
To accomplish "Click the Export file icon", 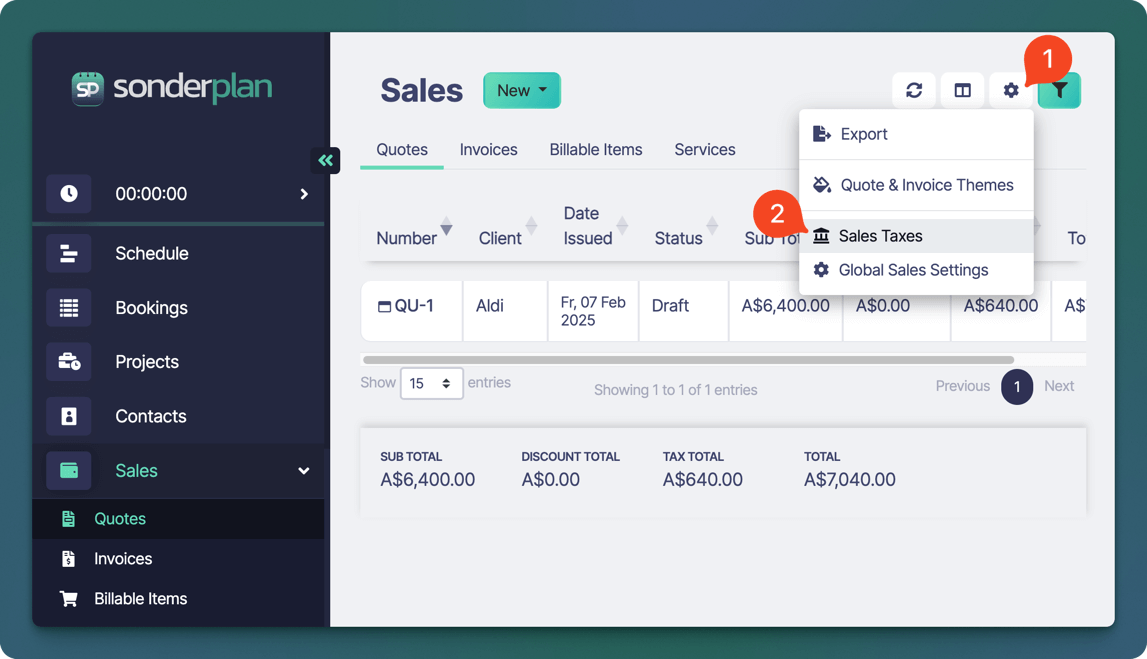I will pos(821,134).
